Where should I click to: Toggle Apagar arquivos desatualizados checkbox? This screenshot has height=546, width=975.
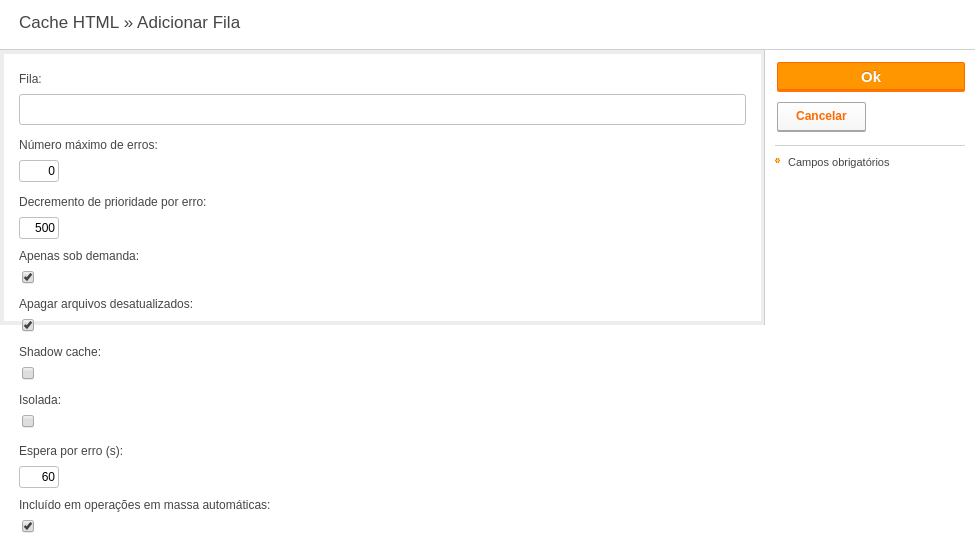pos(28,325)
